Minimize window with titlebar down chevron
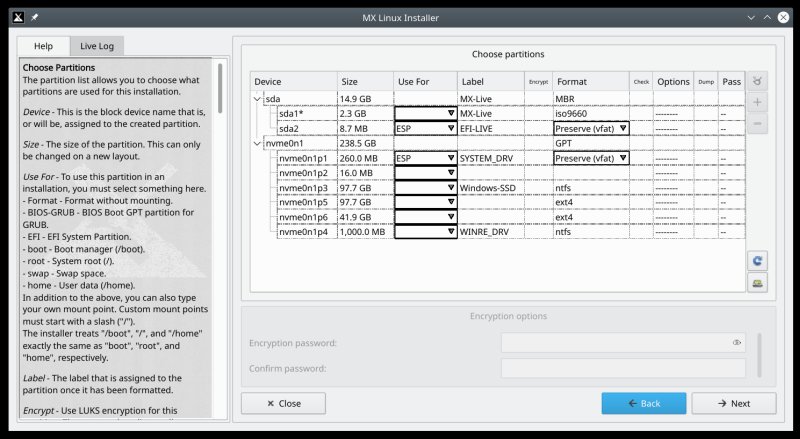The width and height of the screenshot is (800, 439). pos(751,17)
